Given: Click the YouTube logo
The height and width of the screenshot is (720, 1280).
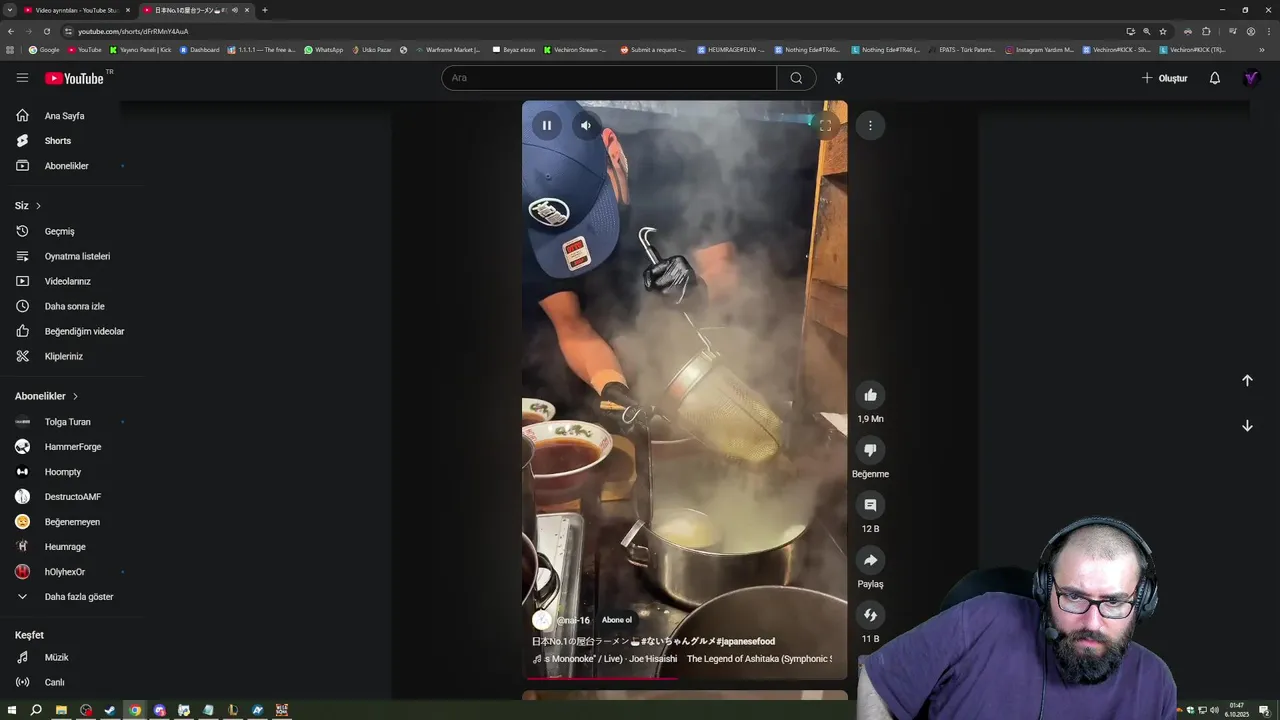Looking at the screenshot, I should (74, 78).
